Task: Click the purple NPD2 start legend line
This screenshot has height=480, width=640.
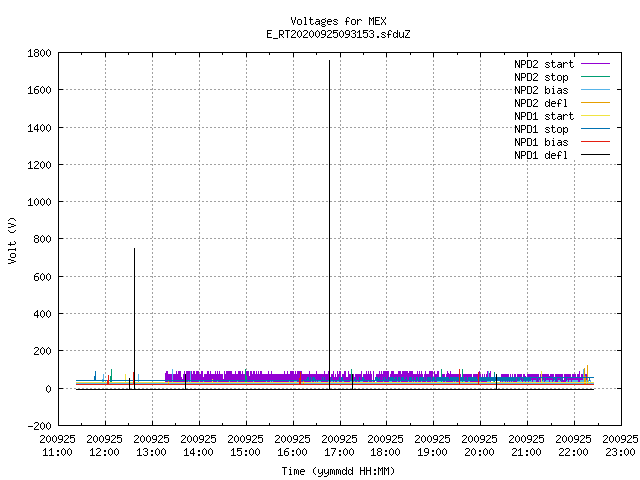Action: [595, 64]
